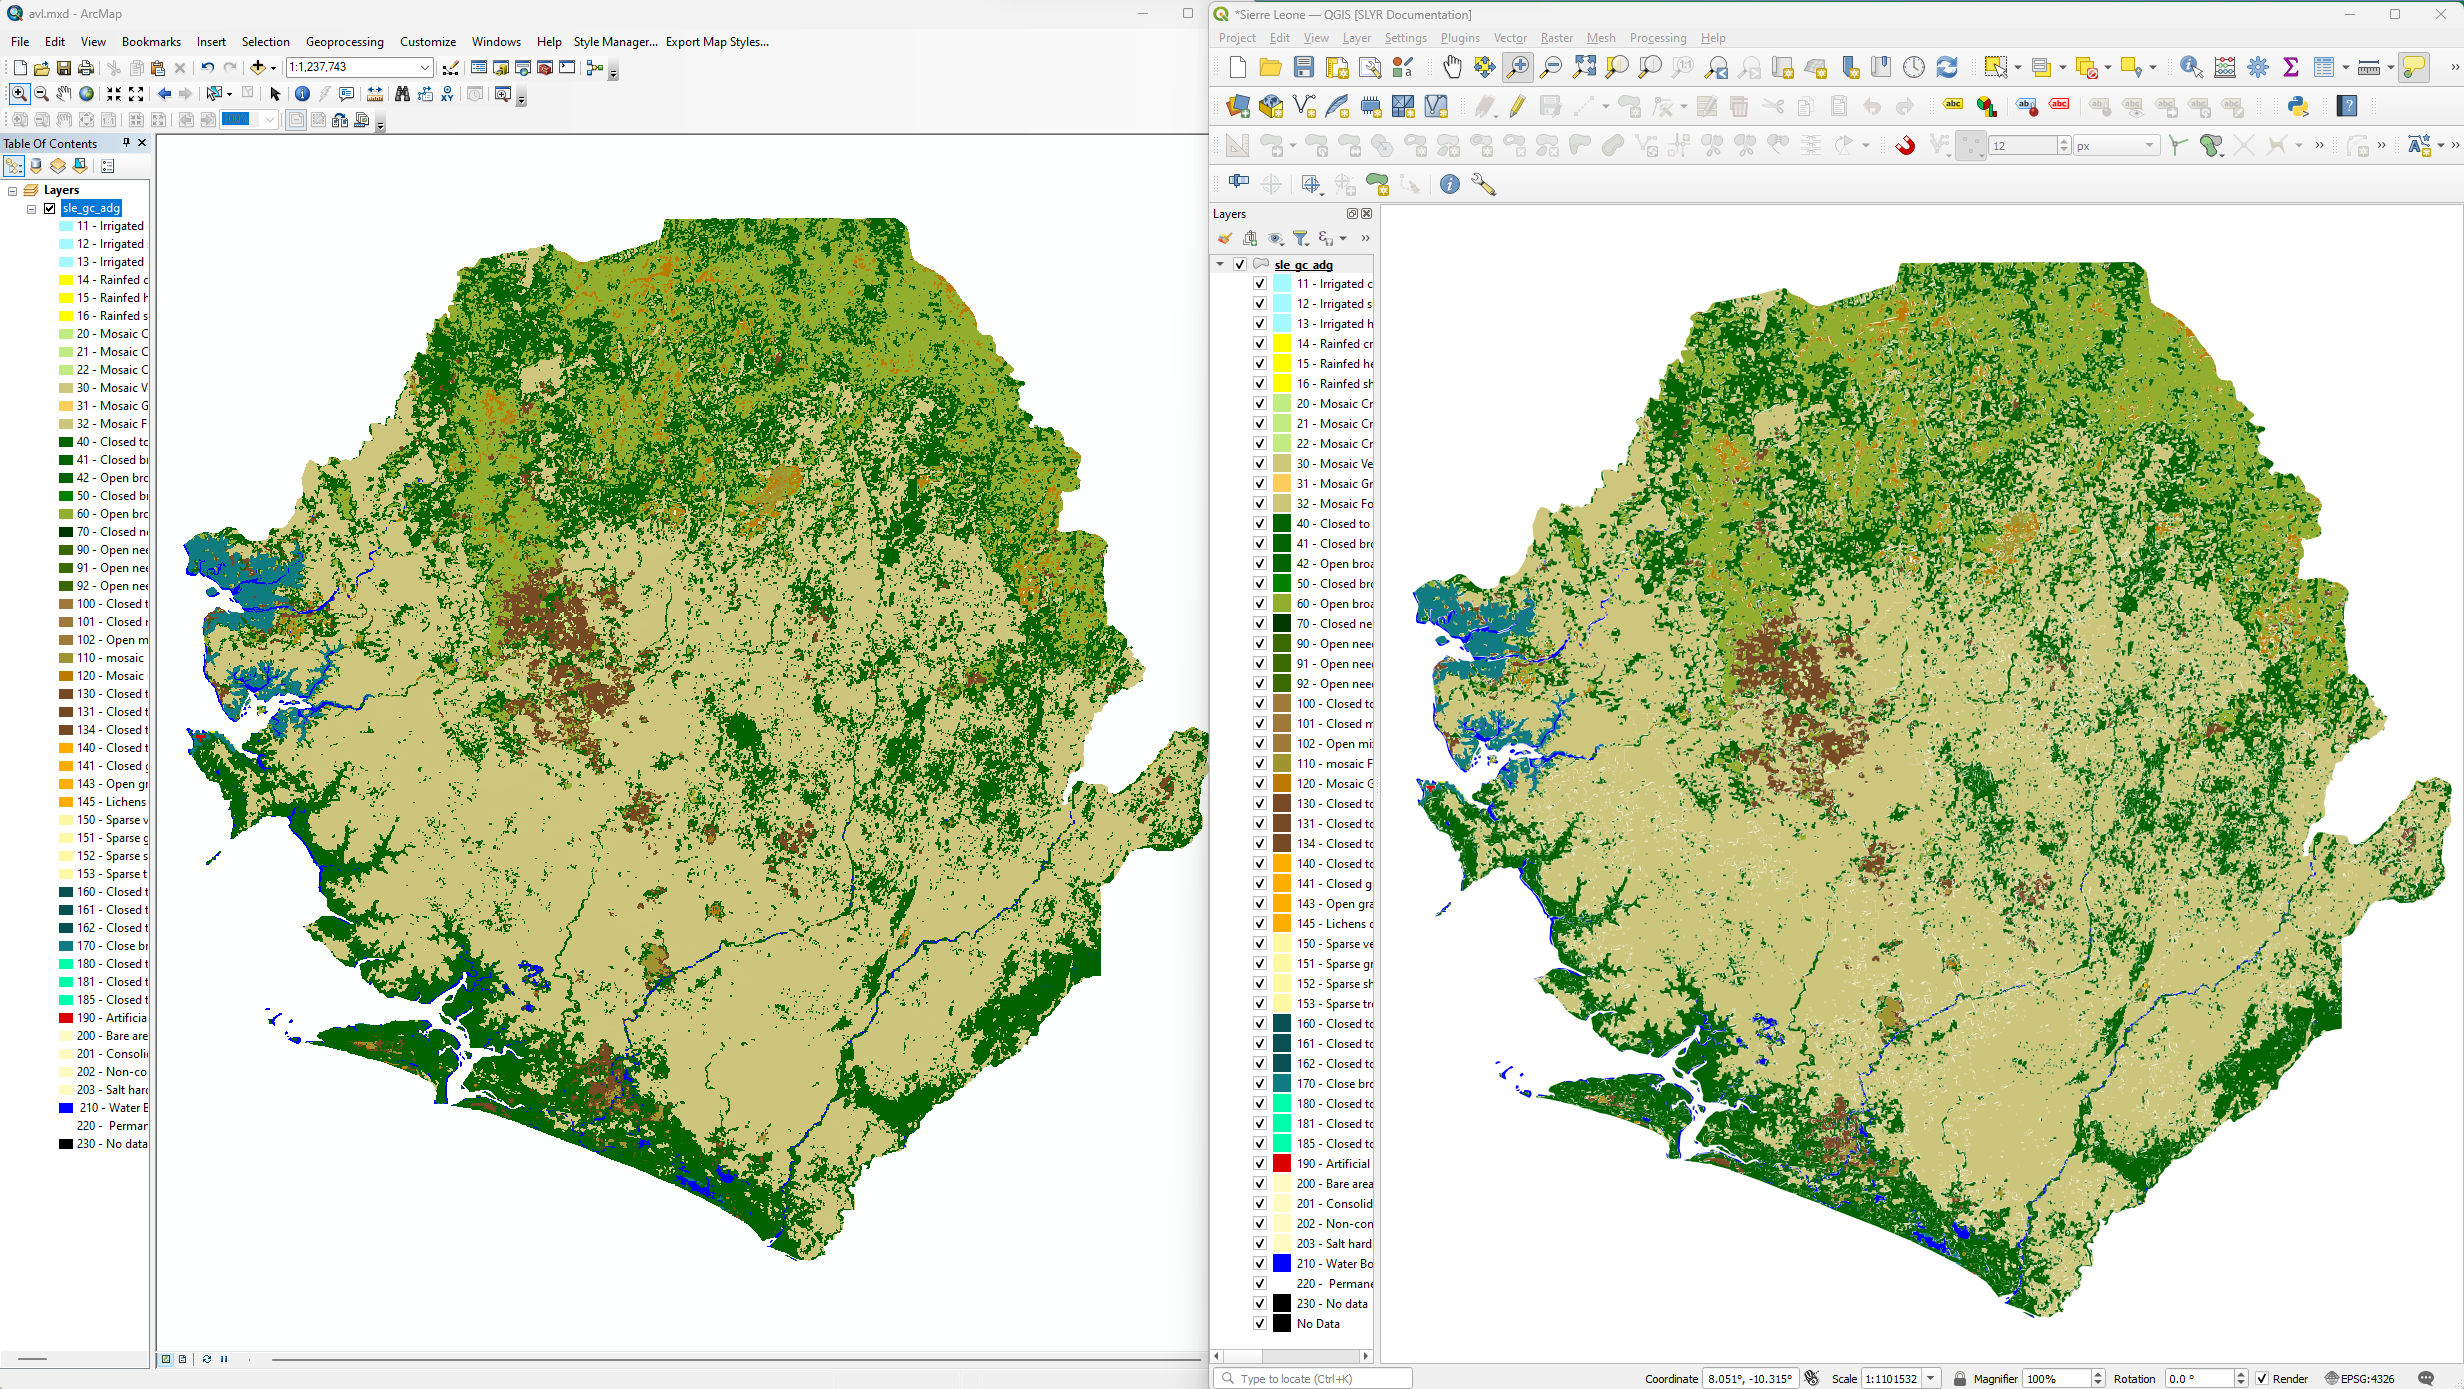Click ArcMap's Add Data button
Image resolution: width=2464 pixels, height=1389 pixels.
click(258, 67)
